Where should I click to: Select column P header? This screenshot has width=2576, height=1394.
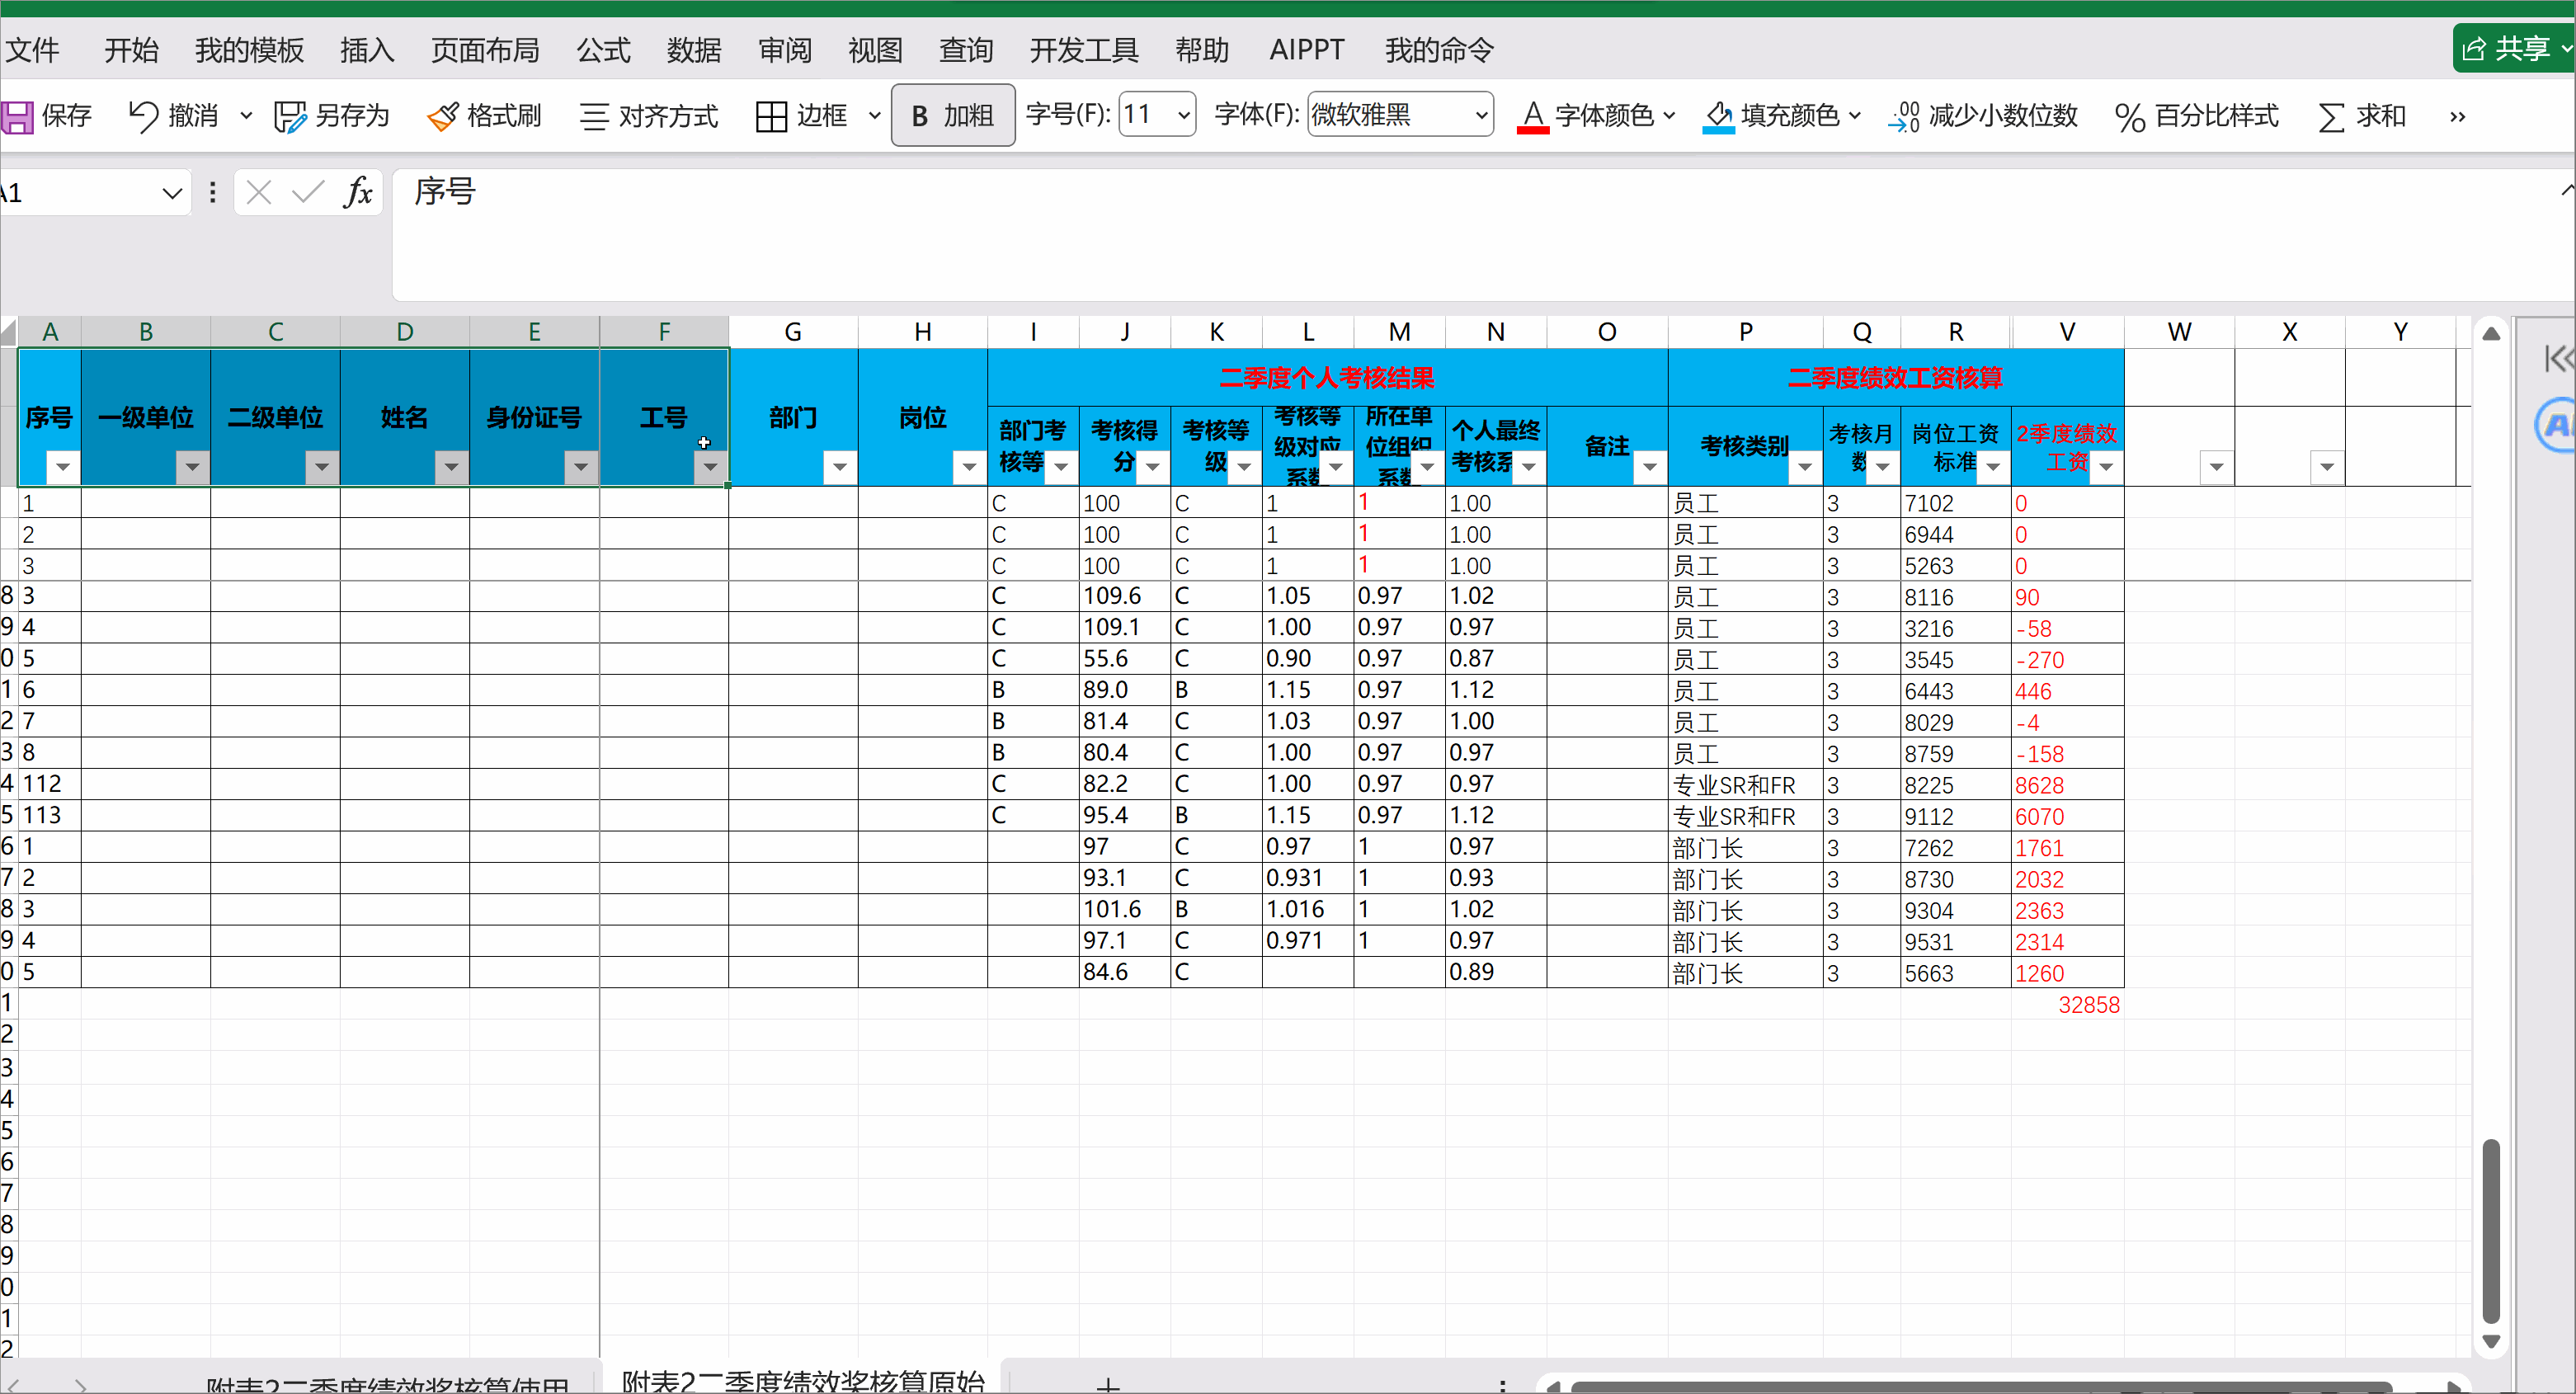1745,332
